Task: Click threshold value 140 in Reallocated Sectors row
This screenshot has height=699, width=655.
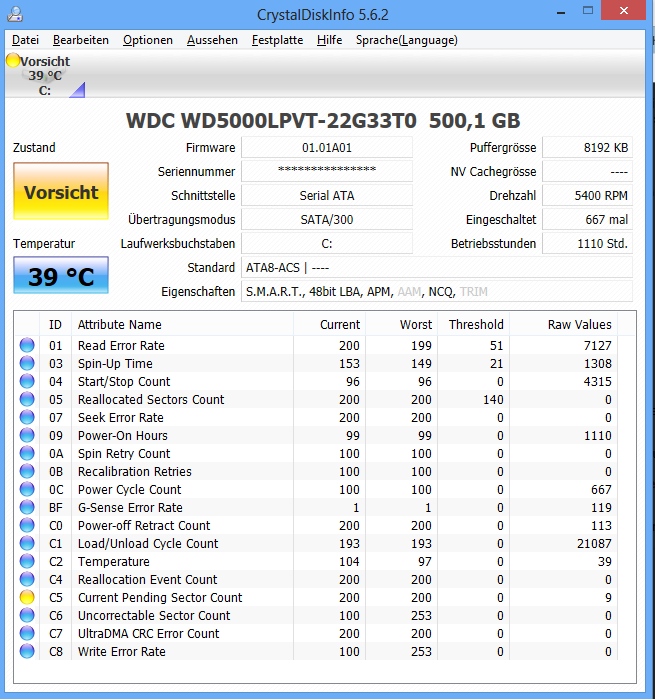Action: click(x=493, y=399)
